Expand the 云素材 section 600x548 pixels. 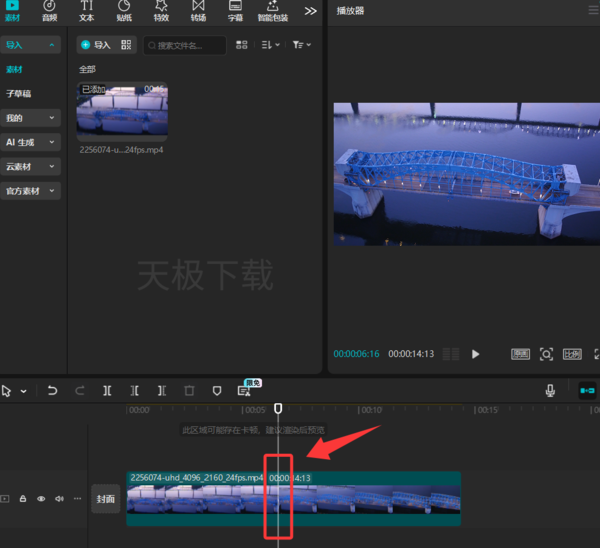point(31,166)
